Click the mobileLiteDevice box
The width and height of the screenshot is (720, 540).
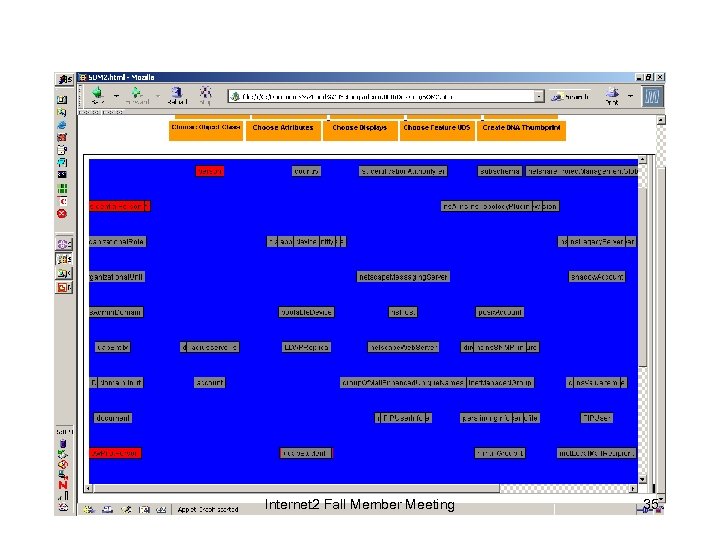pos(306,312)
